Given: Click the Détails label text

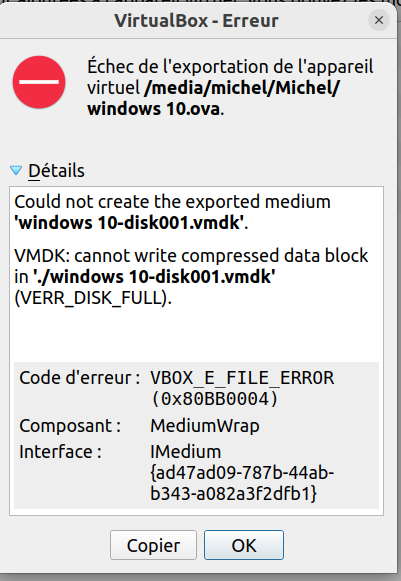Looking at the screenshot, I should click(x=56, y=171).
